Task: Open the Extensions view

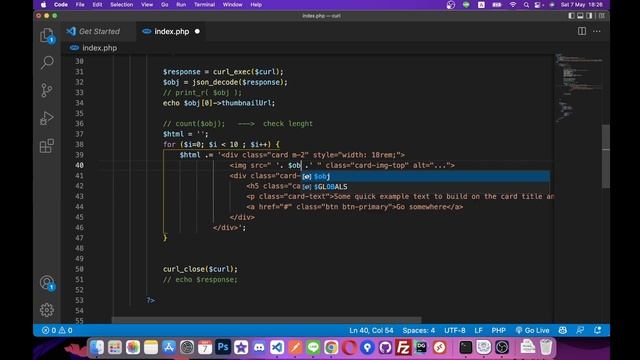Action: click(47, 146)
